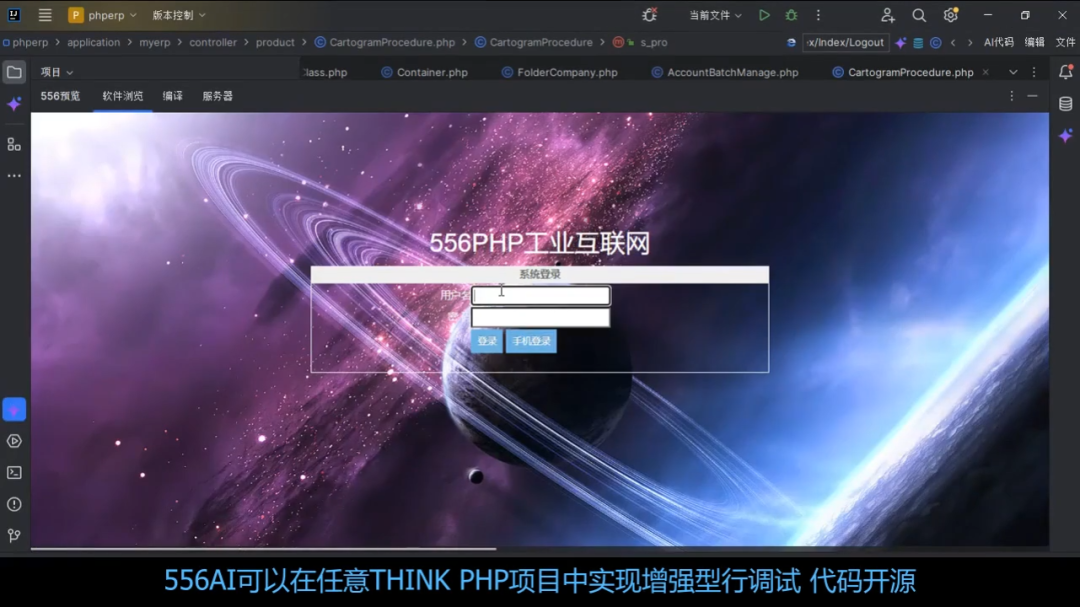The height and width of the screenshot is (607, 1080).
Task: Start debugging with the green bug icon
Action: [791, 14]
